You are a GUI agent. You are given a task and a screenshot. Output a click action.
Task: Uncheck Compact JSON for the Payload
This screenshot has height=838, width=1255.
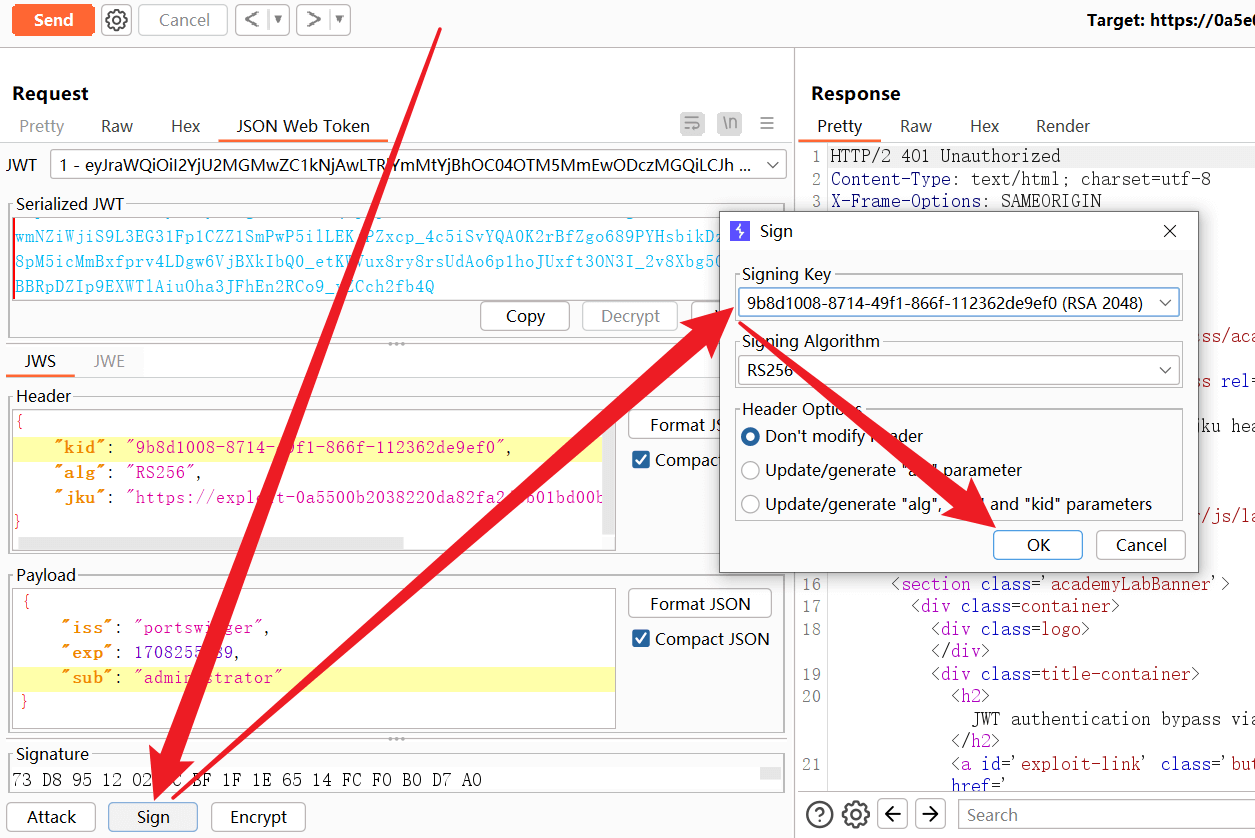[641, 639]
